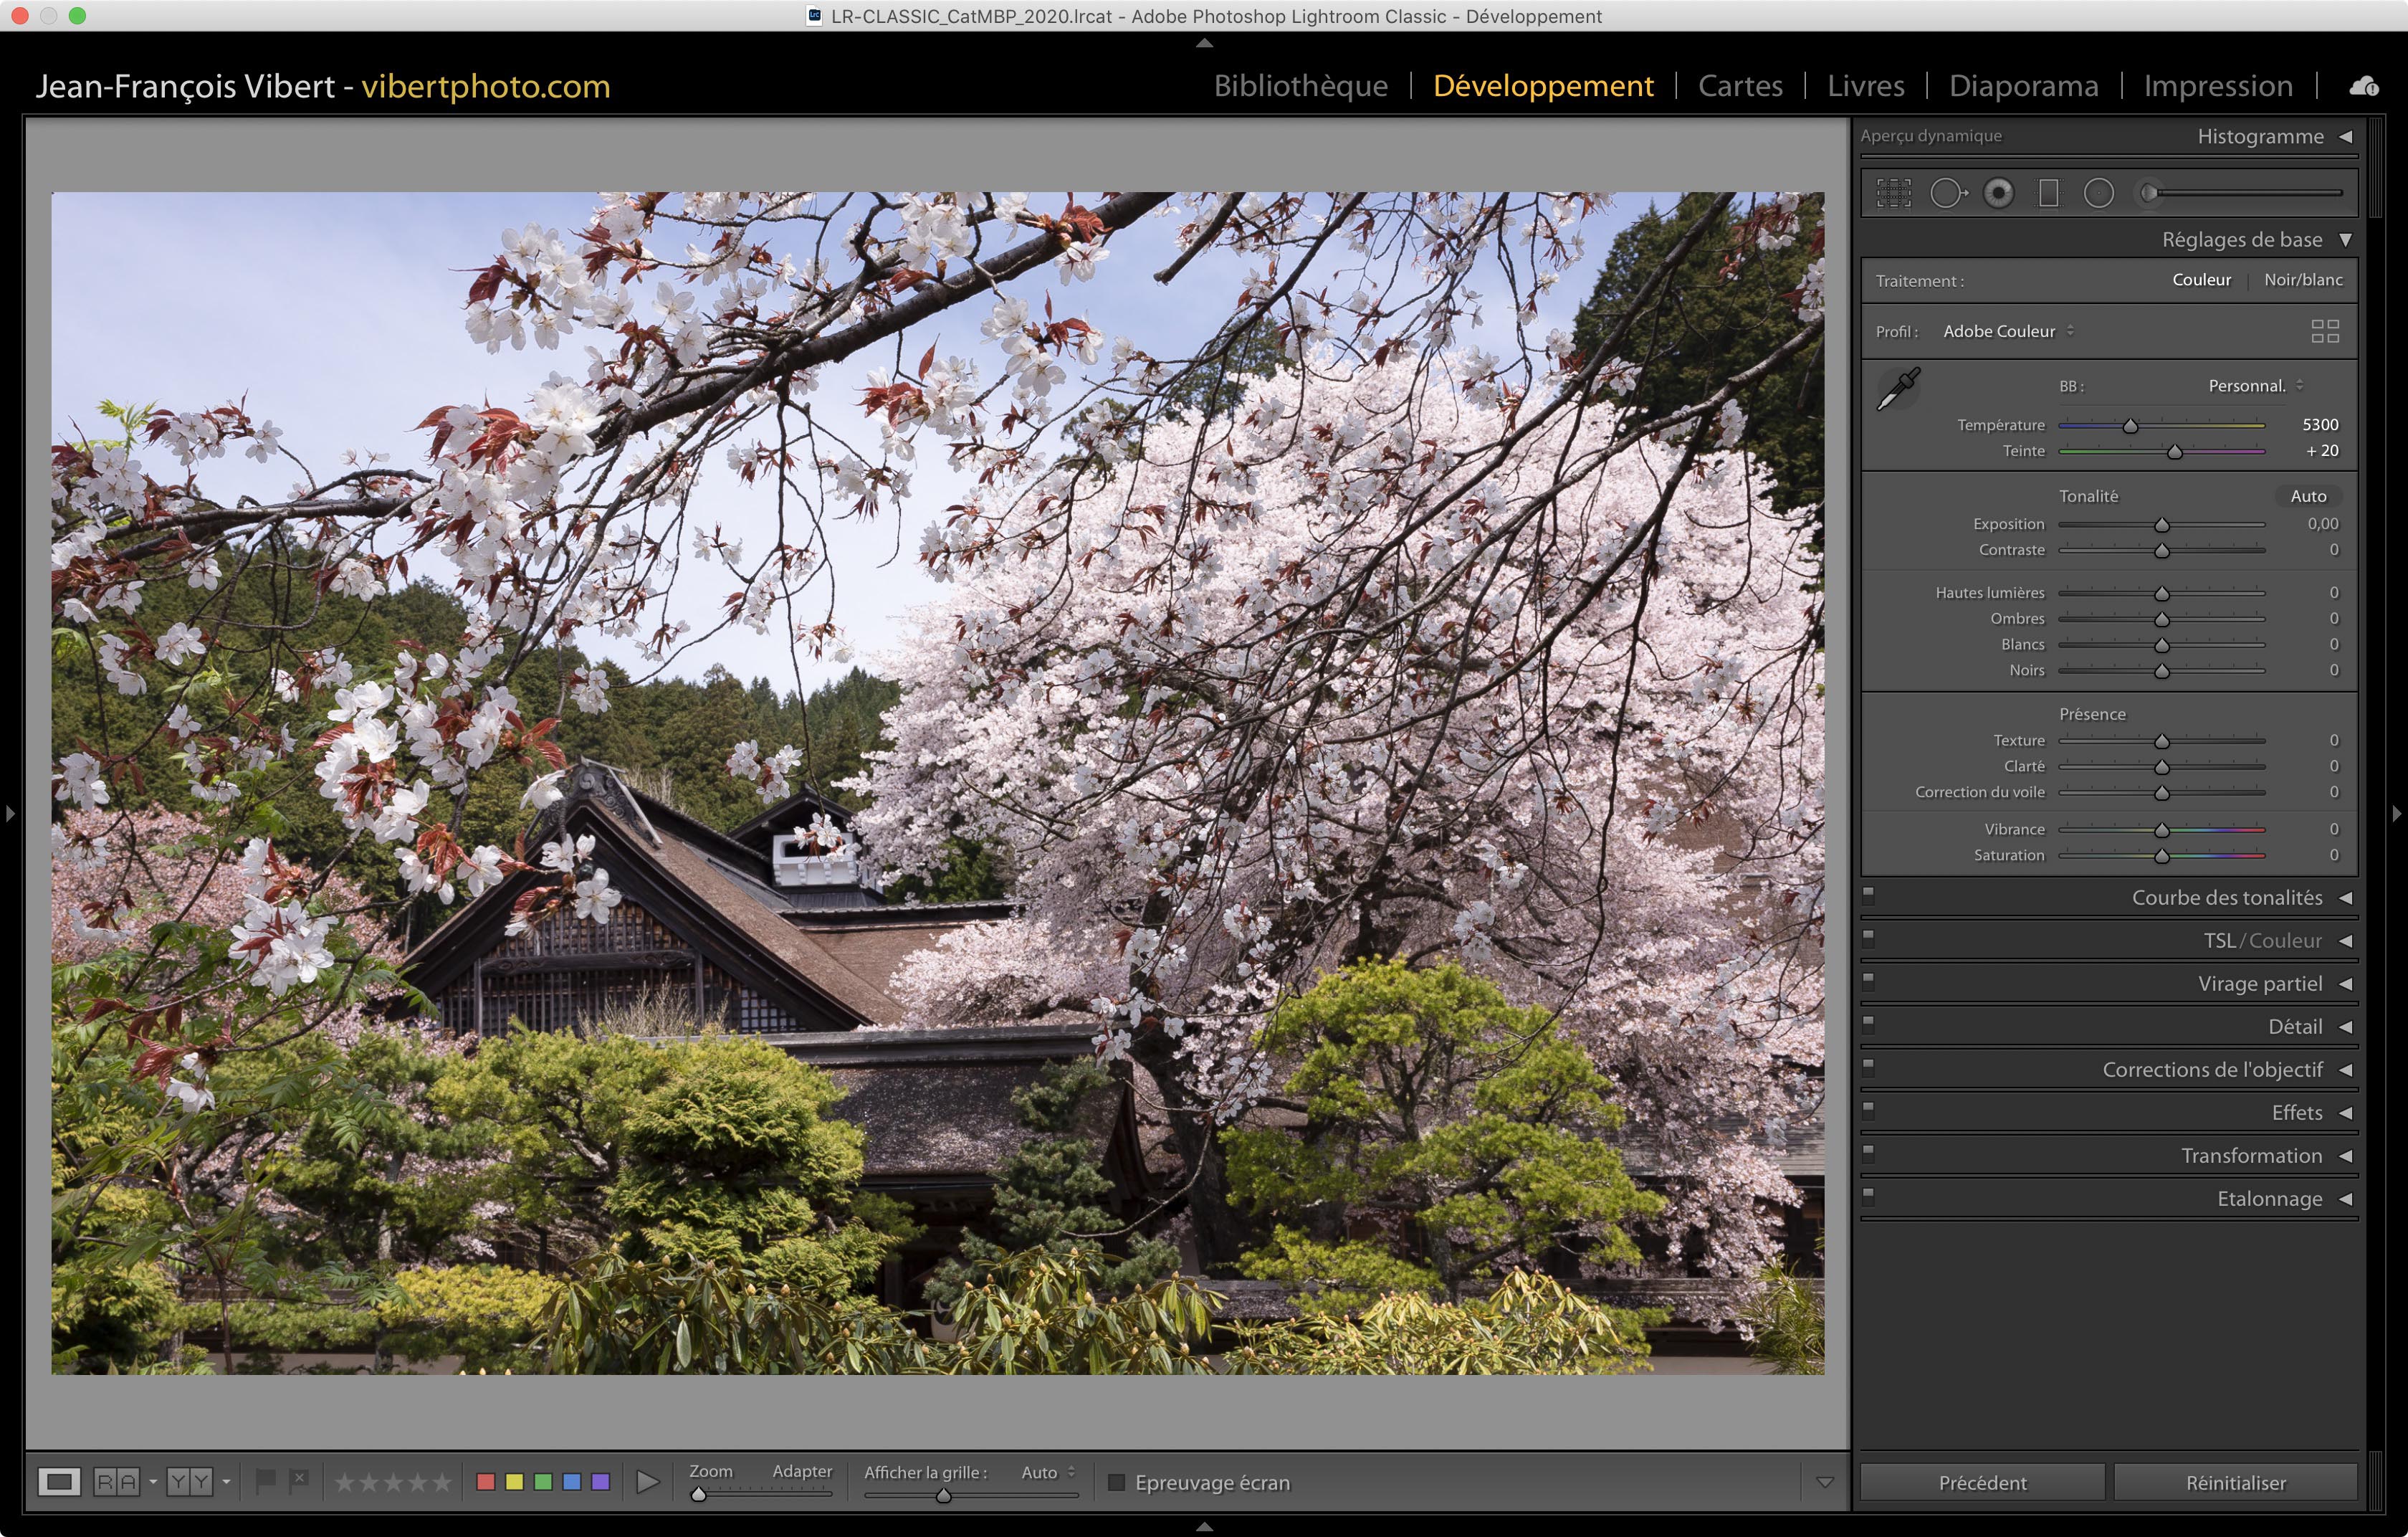Switch to the Bibliothèque module
The image size is (2408, 1537).
point(1300,86)
